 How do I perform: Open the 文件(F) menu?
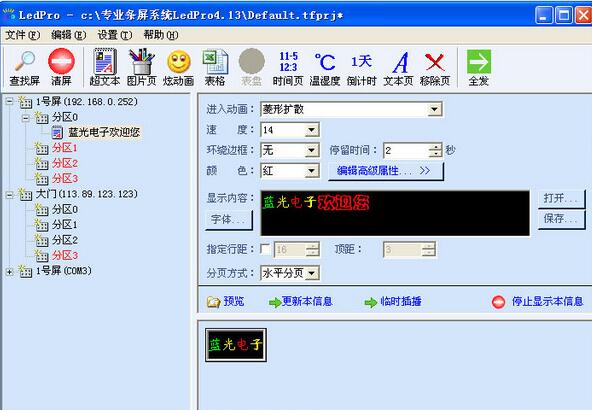click(23, 35)
